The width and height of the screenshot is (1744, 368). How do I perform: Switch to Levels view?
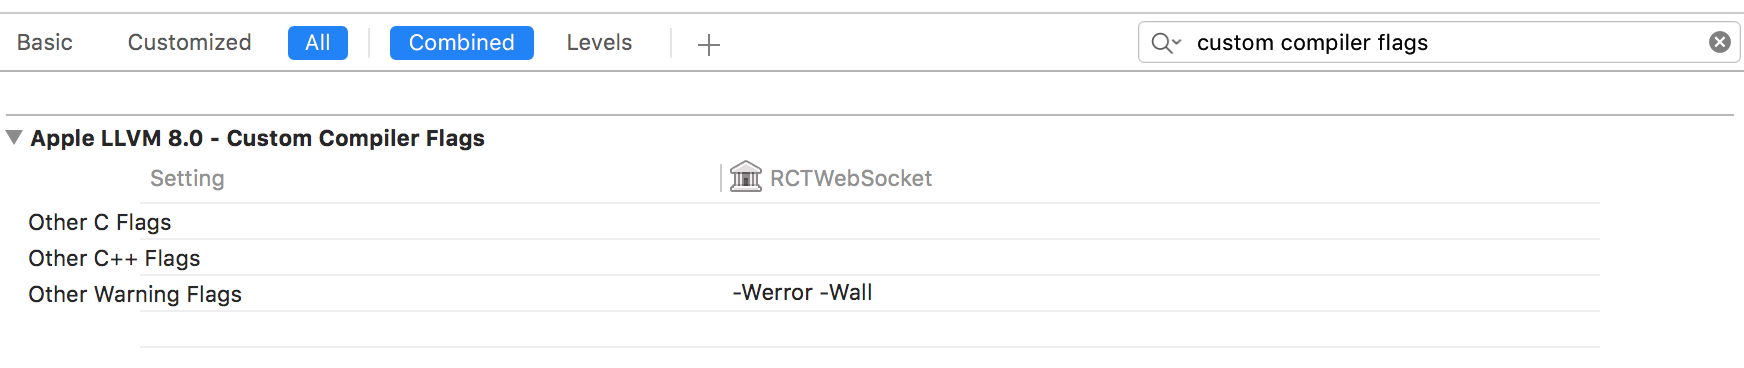click(599, 42)
